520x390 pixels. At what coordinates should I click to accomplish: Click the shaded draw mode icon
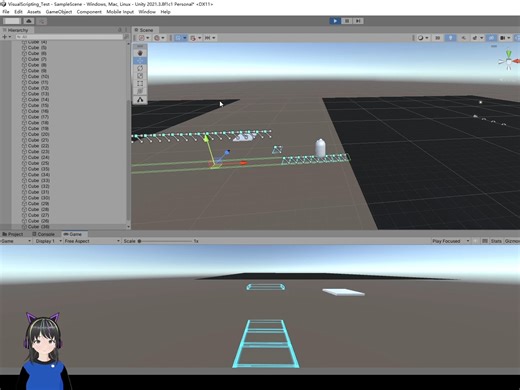(x=421, y=38)
